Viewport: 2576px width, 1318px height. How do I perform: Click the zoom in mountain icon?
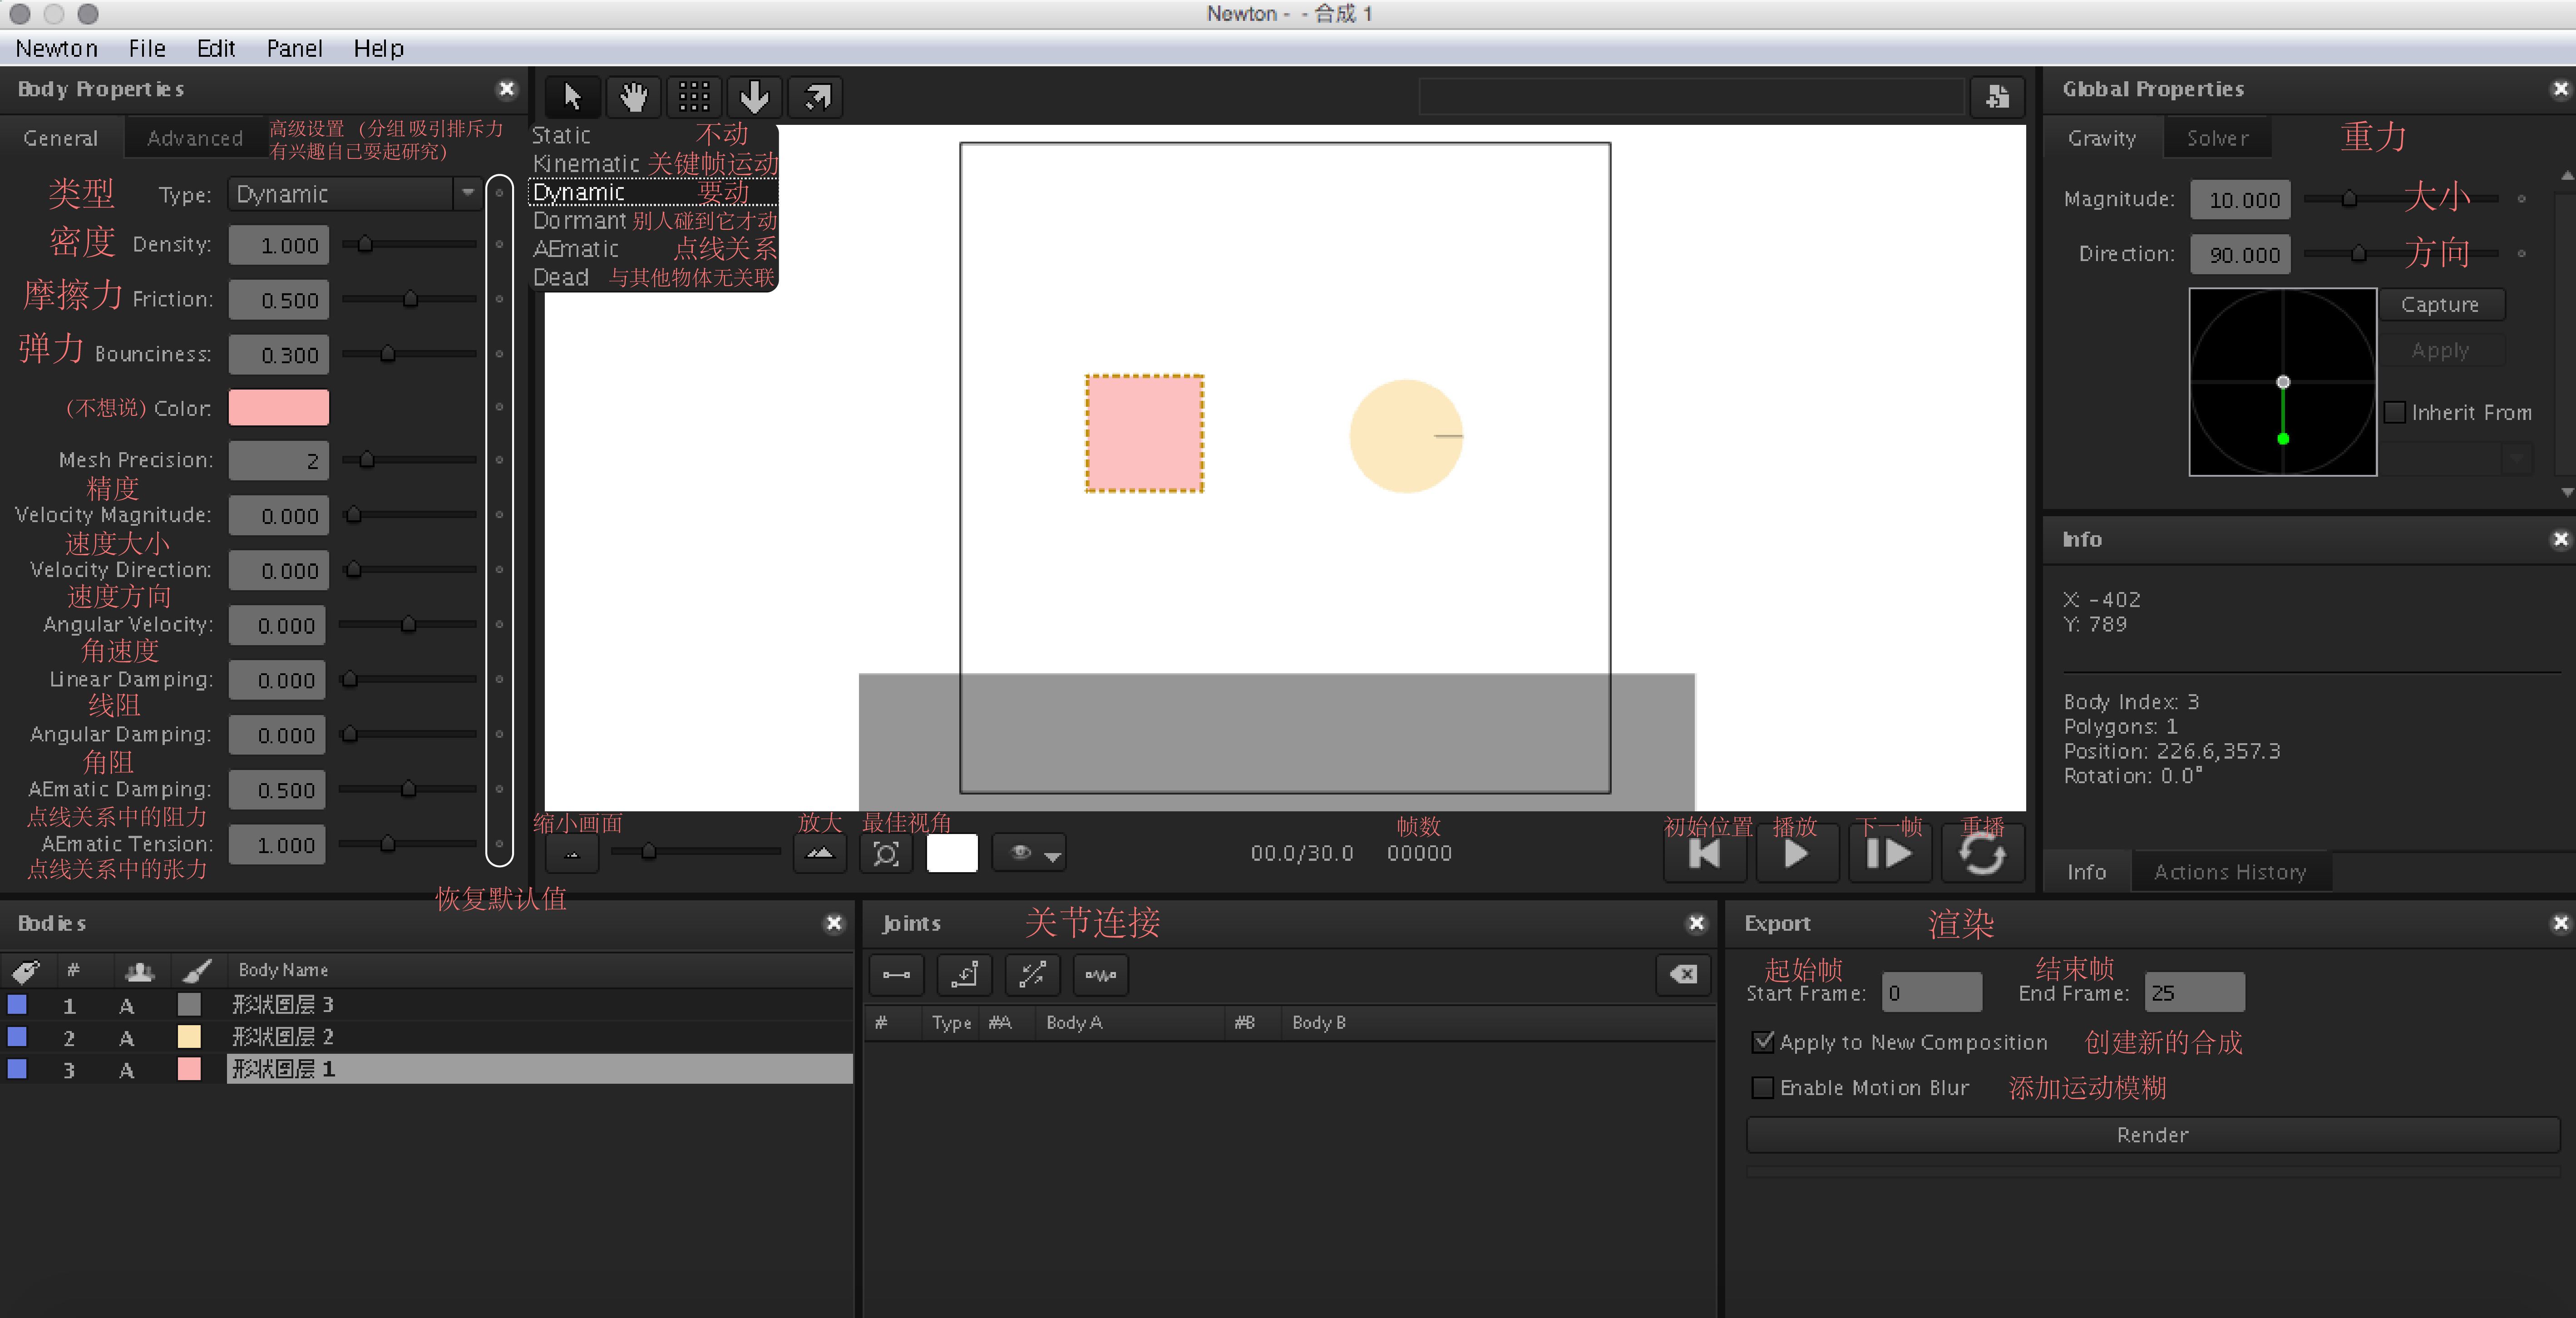(820, 854)
